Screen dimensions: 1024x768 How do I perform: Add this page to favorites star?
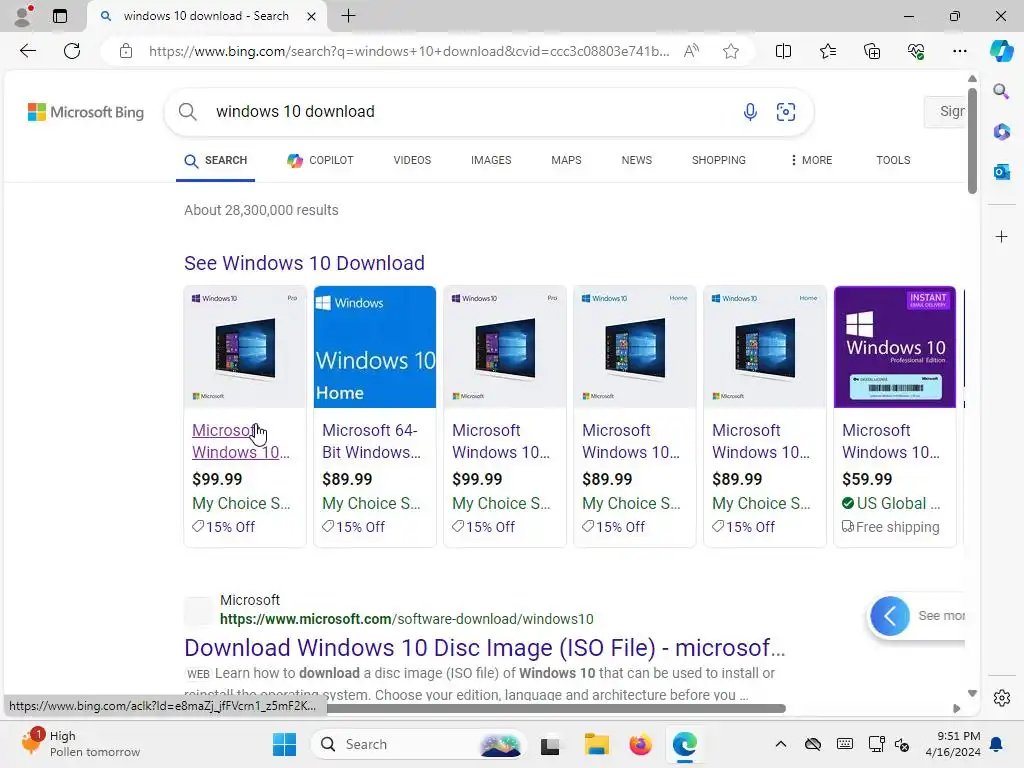pos(731,51)
